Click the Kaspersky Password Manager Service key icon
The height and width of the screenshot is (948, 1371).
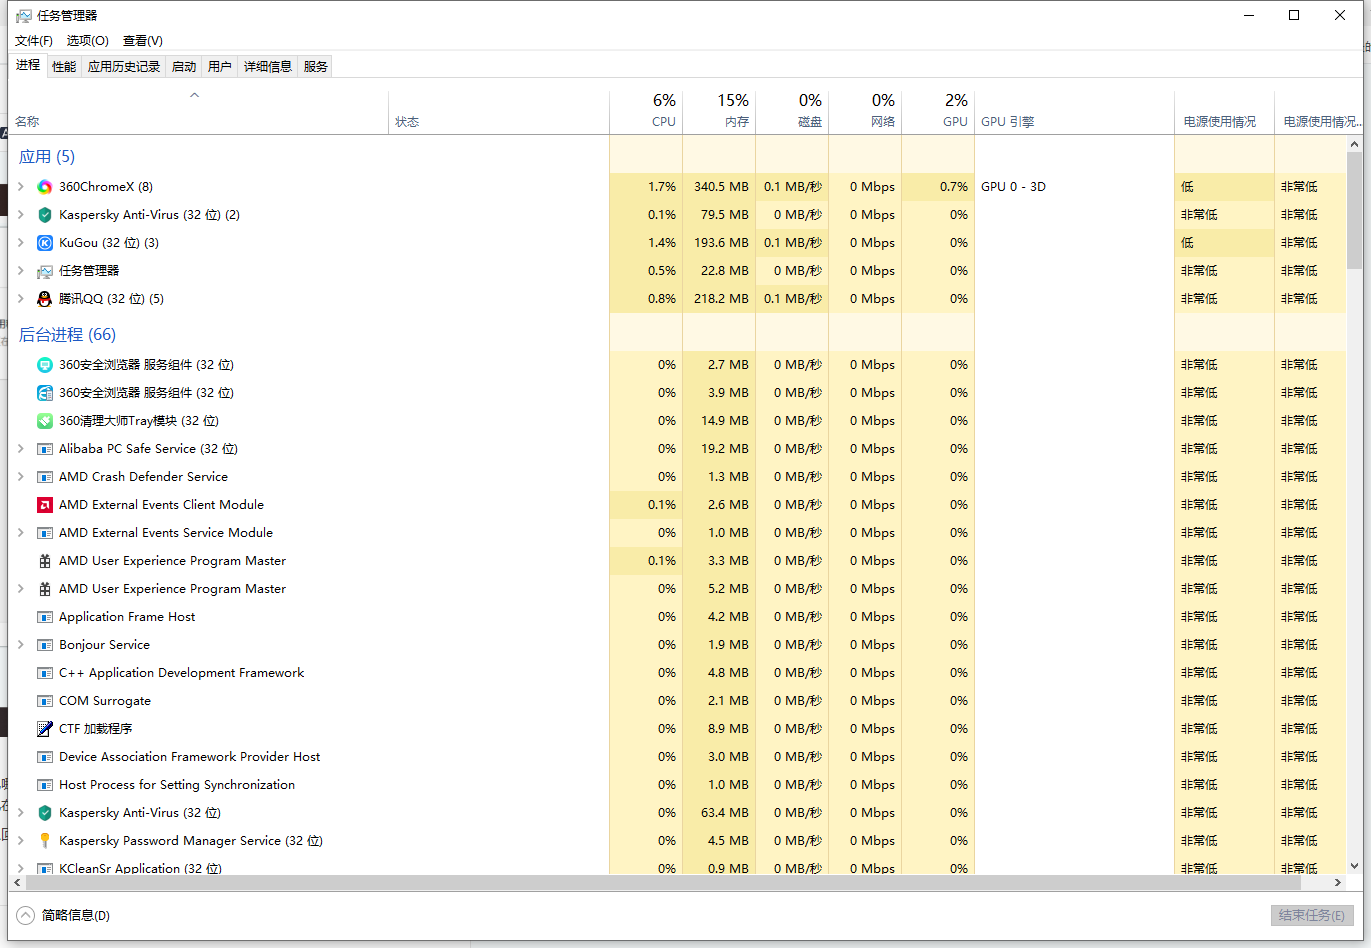(x=45, y=841)
